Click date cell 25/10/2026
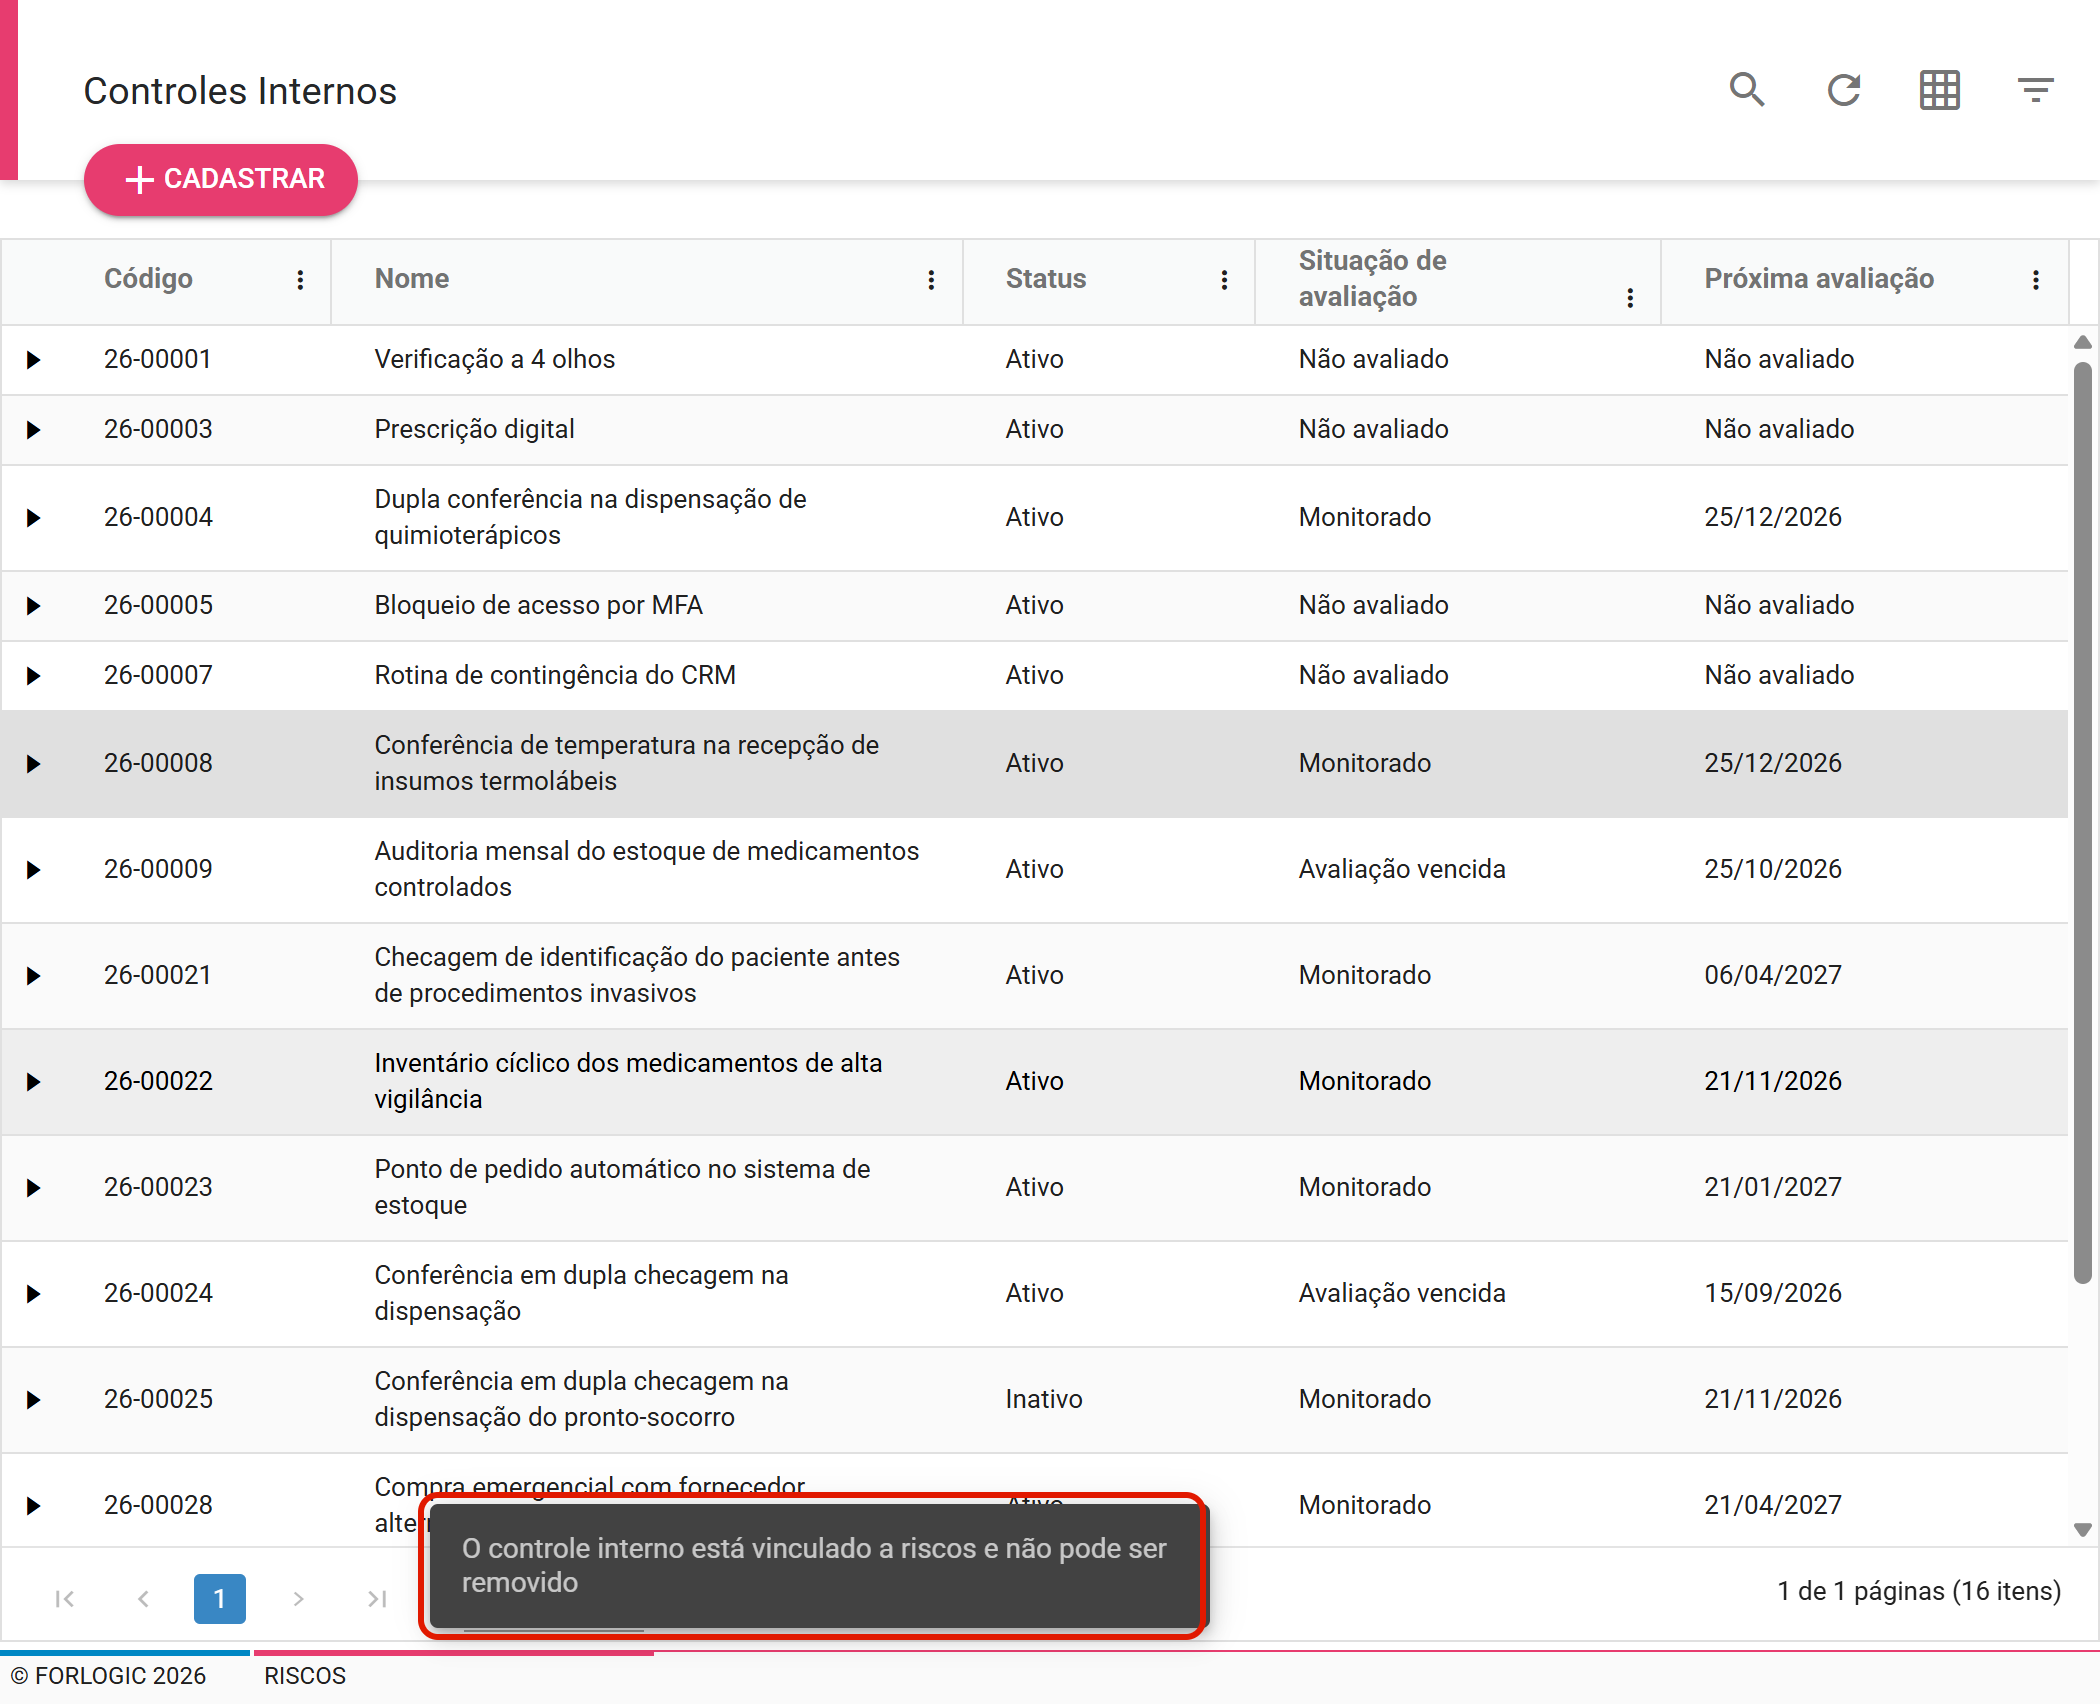Viewport: 2100px width, 1704px height. tap(1864, 870)
